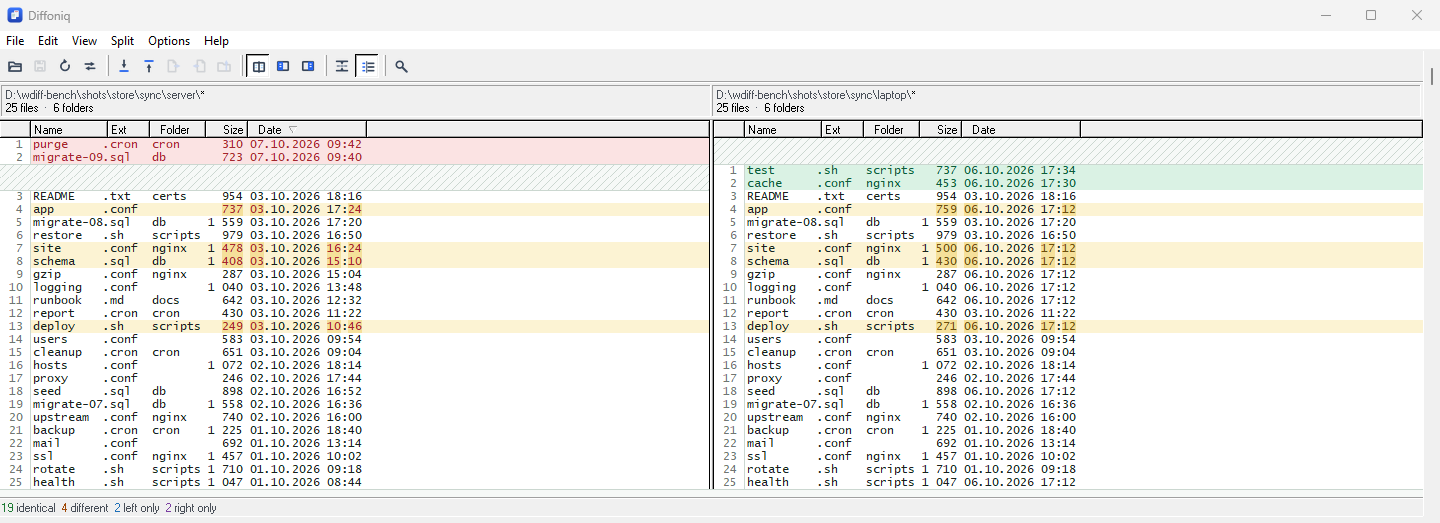
Task: Open the View menu
Action: point(85,41)
